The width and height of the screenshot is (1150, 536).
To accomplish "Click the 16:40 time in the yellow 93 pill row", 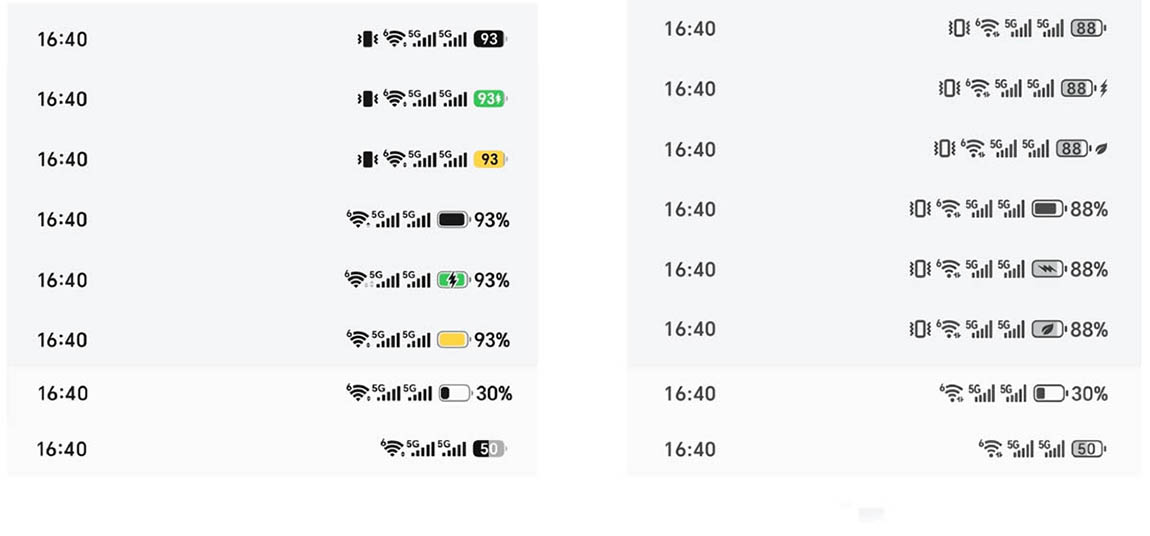I will [x=62, y=159].
